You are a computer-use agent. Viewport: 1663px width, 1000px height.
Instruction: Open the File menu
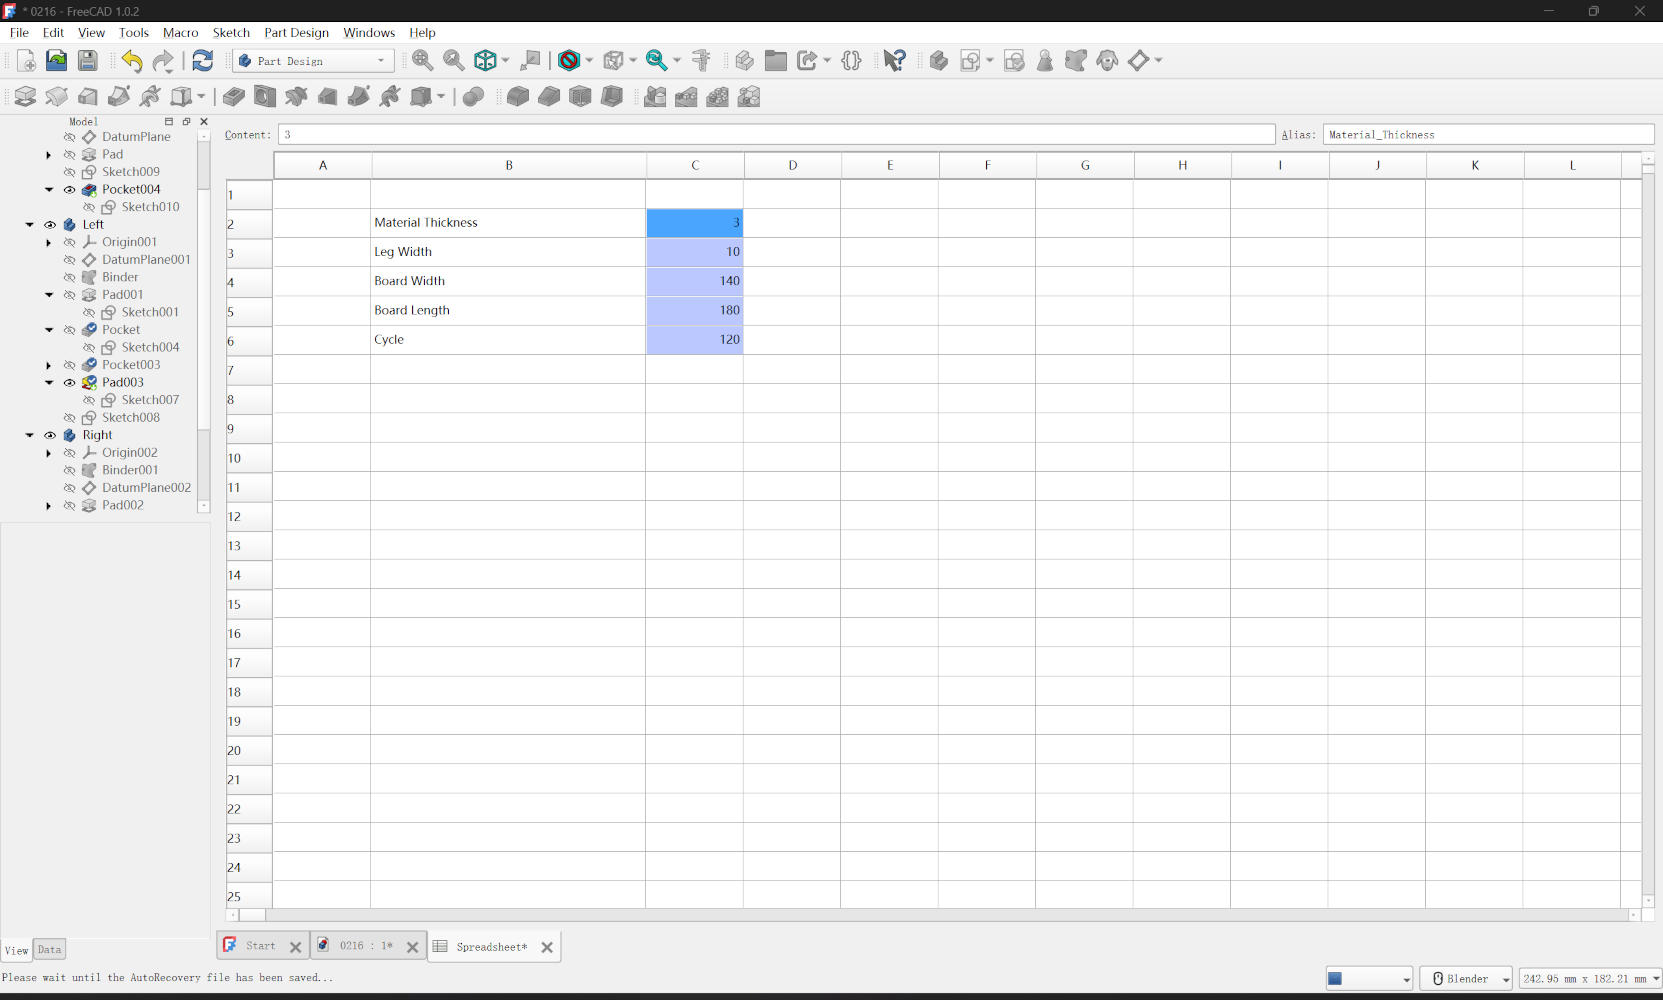(19, 33)
